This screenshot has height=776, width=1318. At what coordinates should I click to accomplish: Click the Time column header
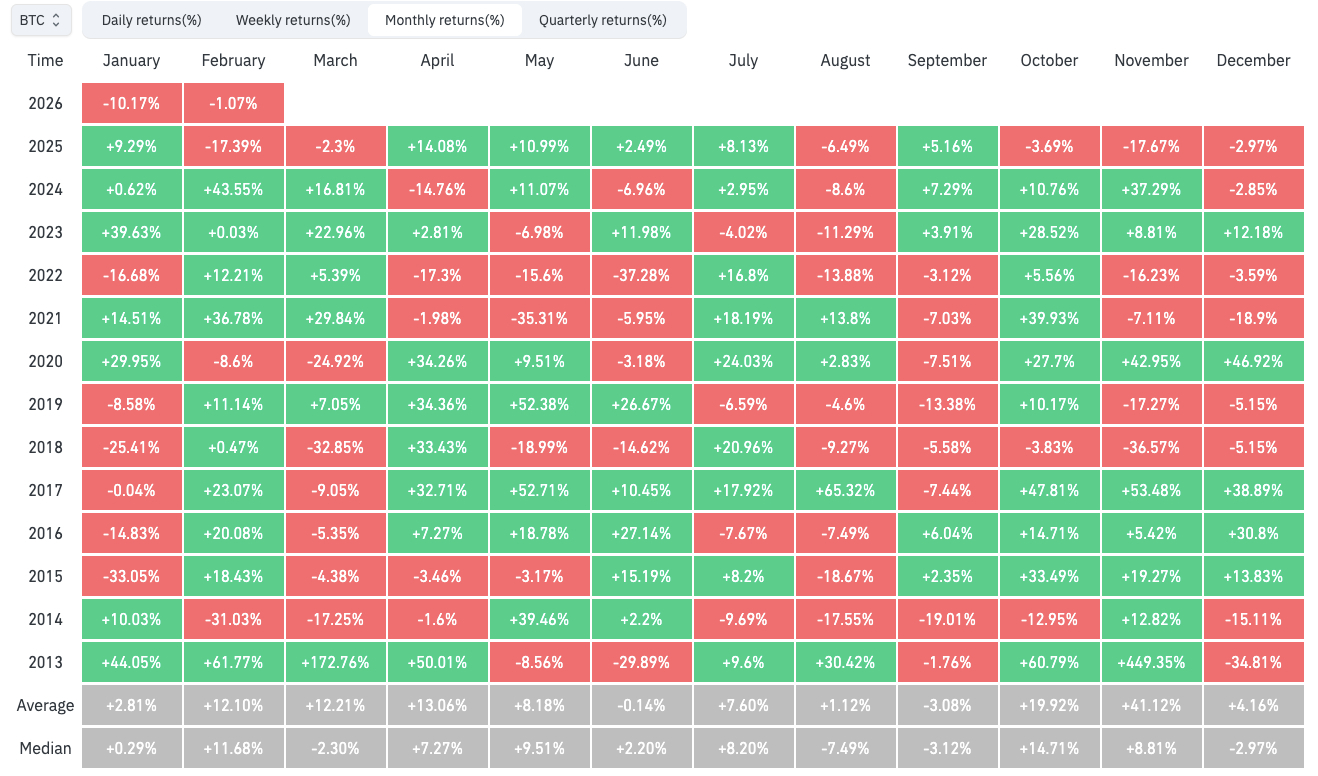click(45, 60)
